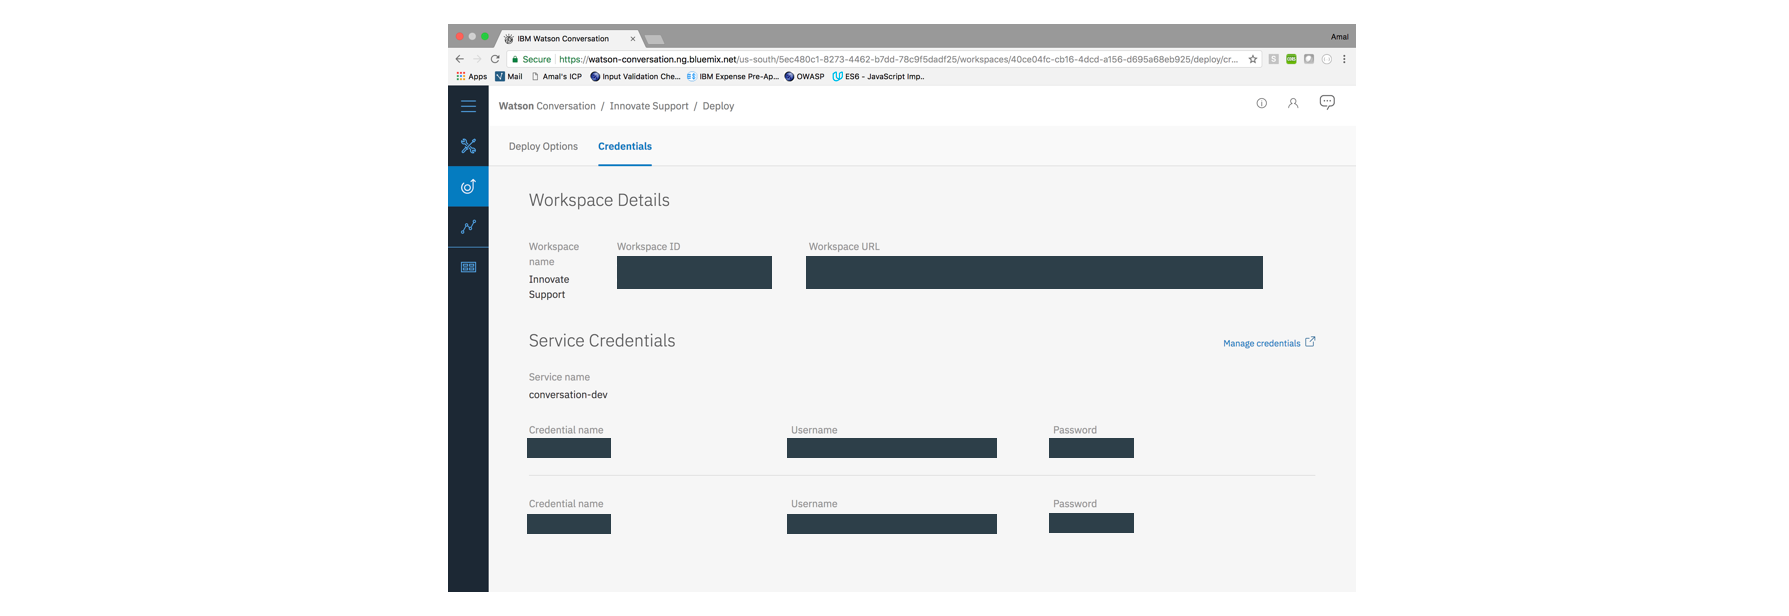Open the Amal's ICP bookmark
The height and width of the screenshot is (616, 1789).
tap(557, 76)
